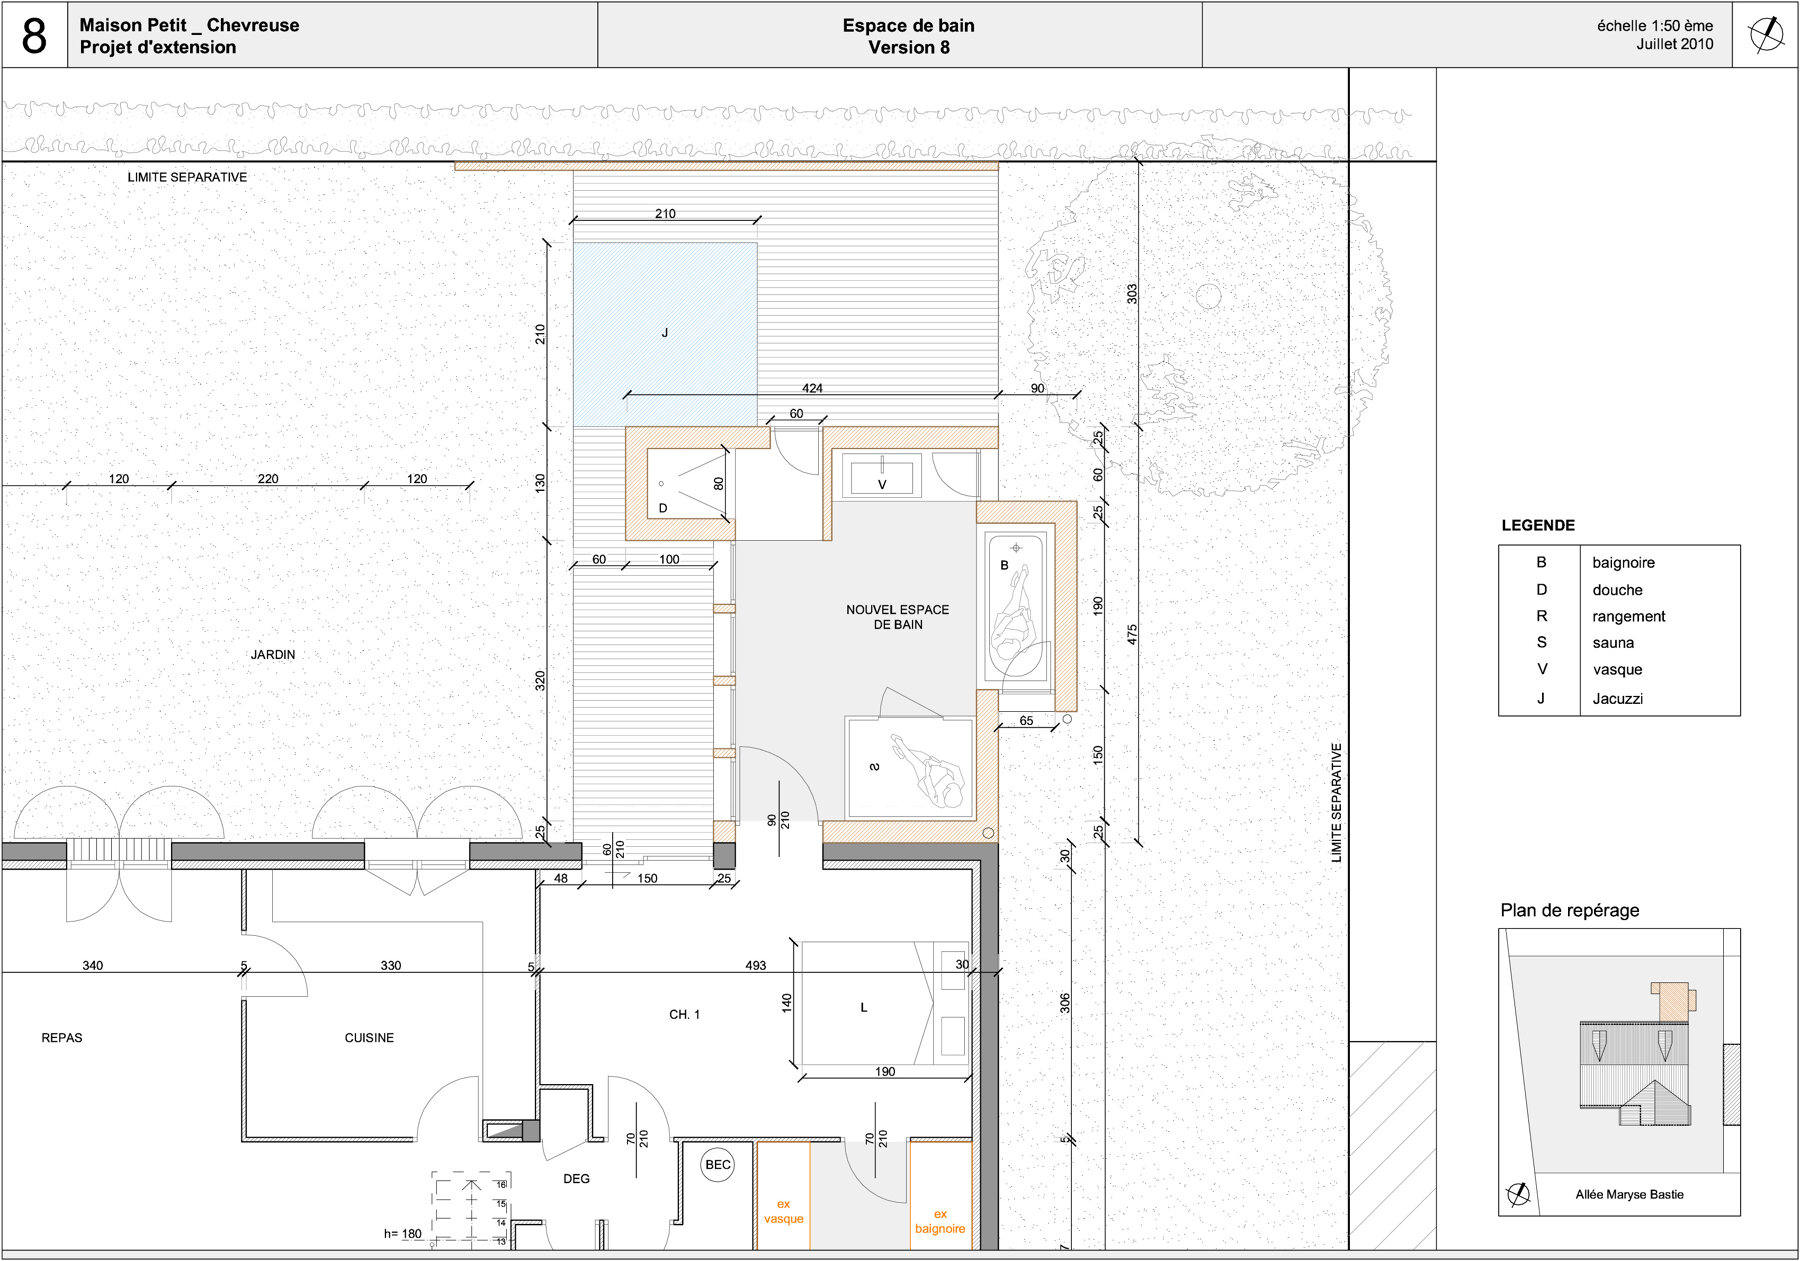
Task: Select the bed symbol labeled L
Action: (x=885, y=1003)
